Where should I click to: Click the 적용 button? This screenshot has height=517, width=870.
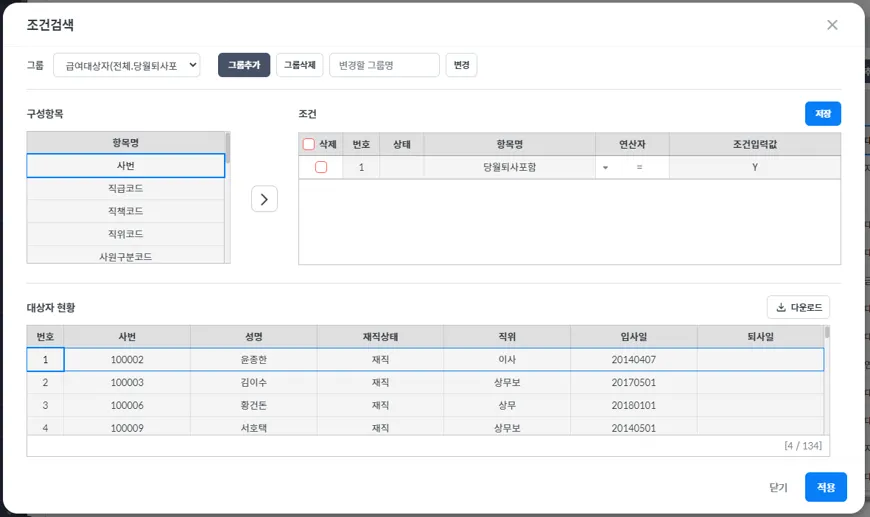tap(826, 487)
